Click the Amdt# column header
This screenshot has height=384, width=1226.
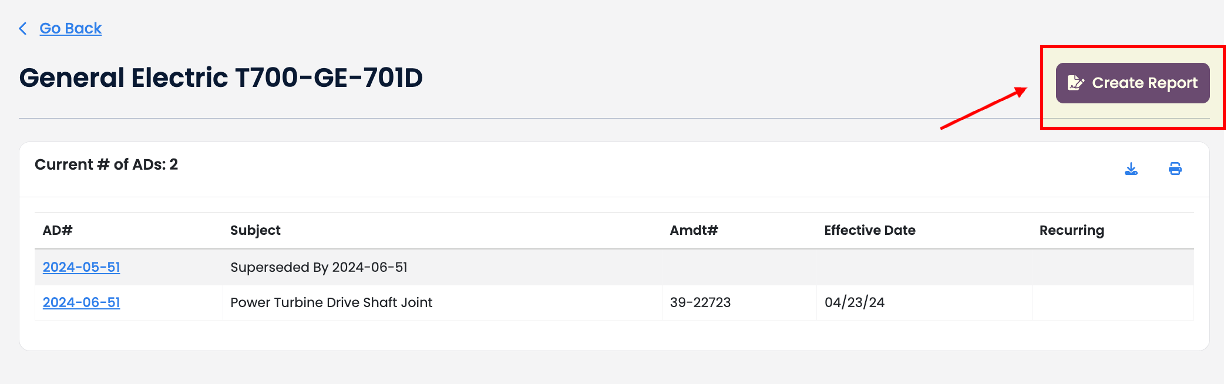click(x=694, y=230)
